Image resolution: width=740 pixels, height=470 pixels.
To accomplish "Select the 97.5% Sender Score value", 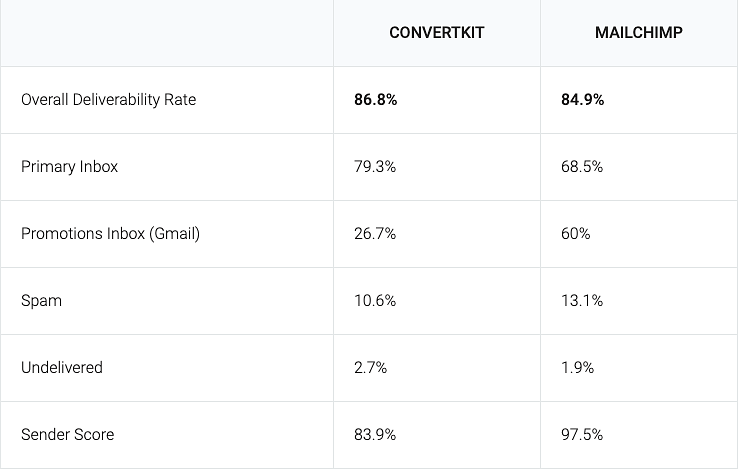I will click(582, 435).
